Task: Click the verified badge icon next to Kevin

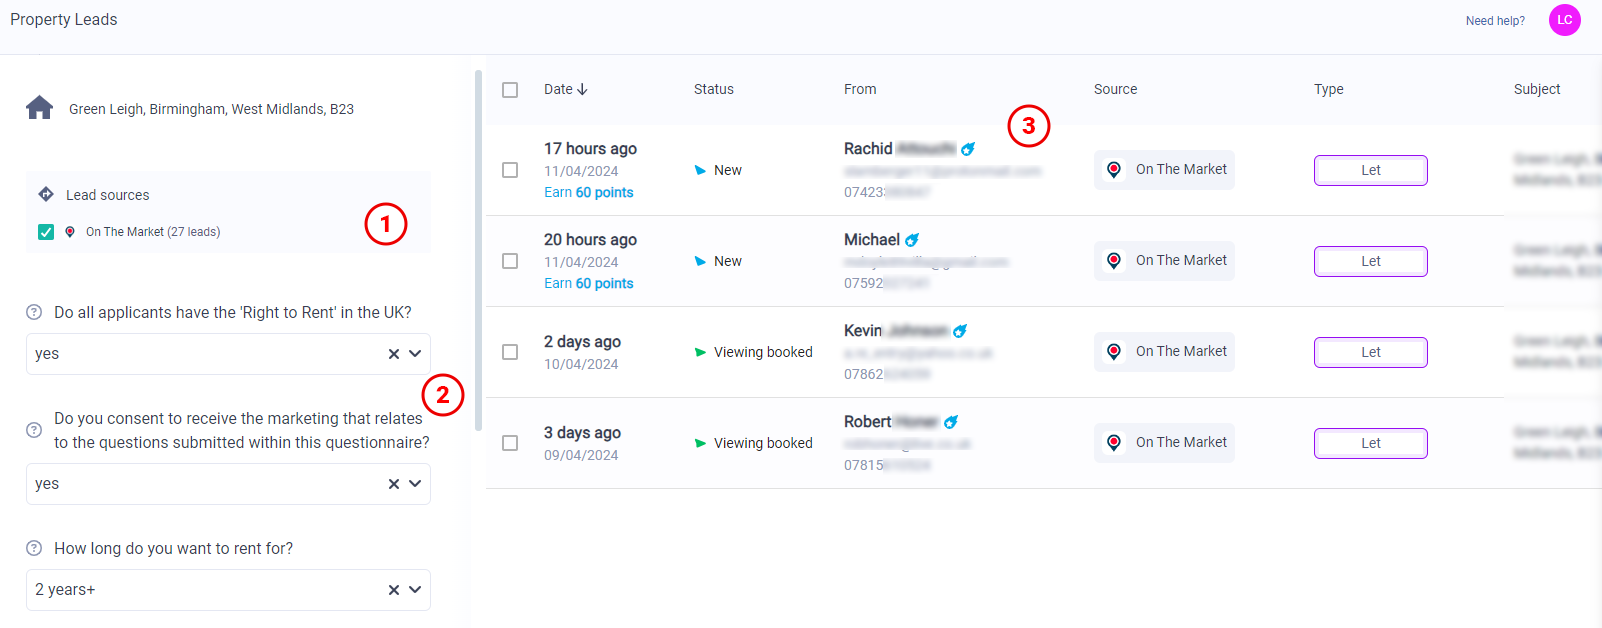Action: pos(960,331)
